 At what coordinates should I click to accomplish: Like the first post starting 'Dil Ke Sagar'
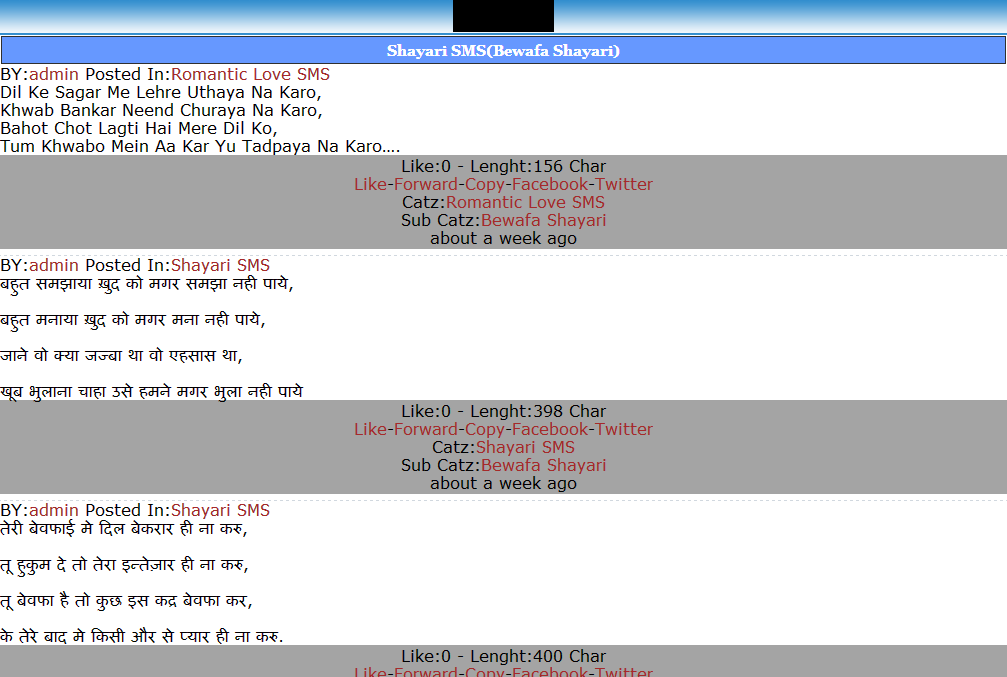(x=370, y=184)
